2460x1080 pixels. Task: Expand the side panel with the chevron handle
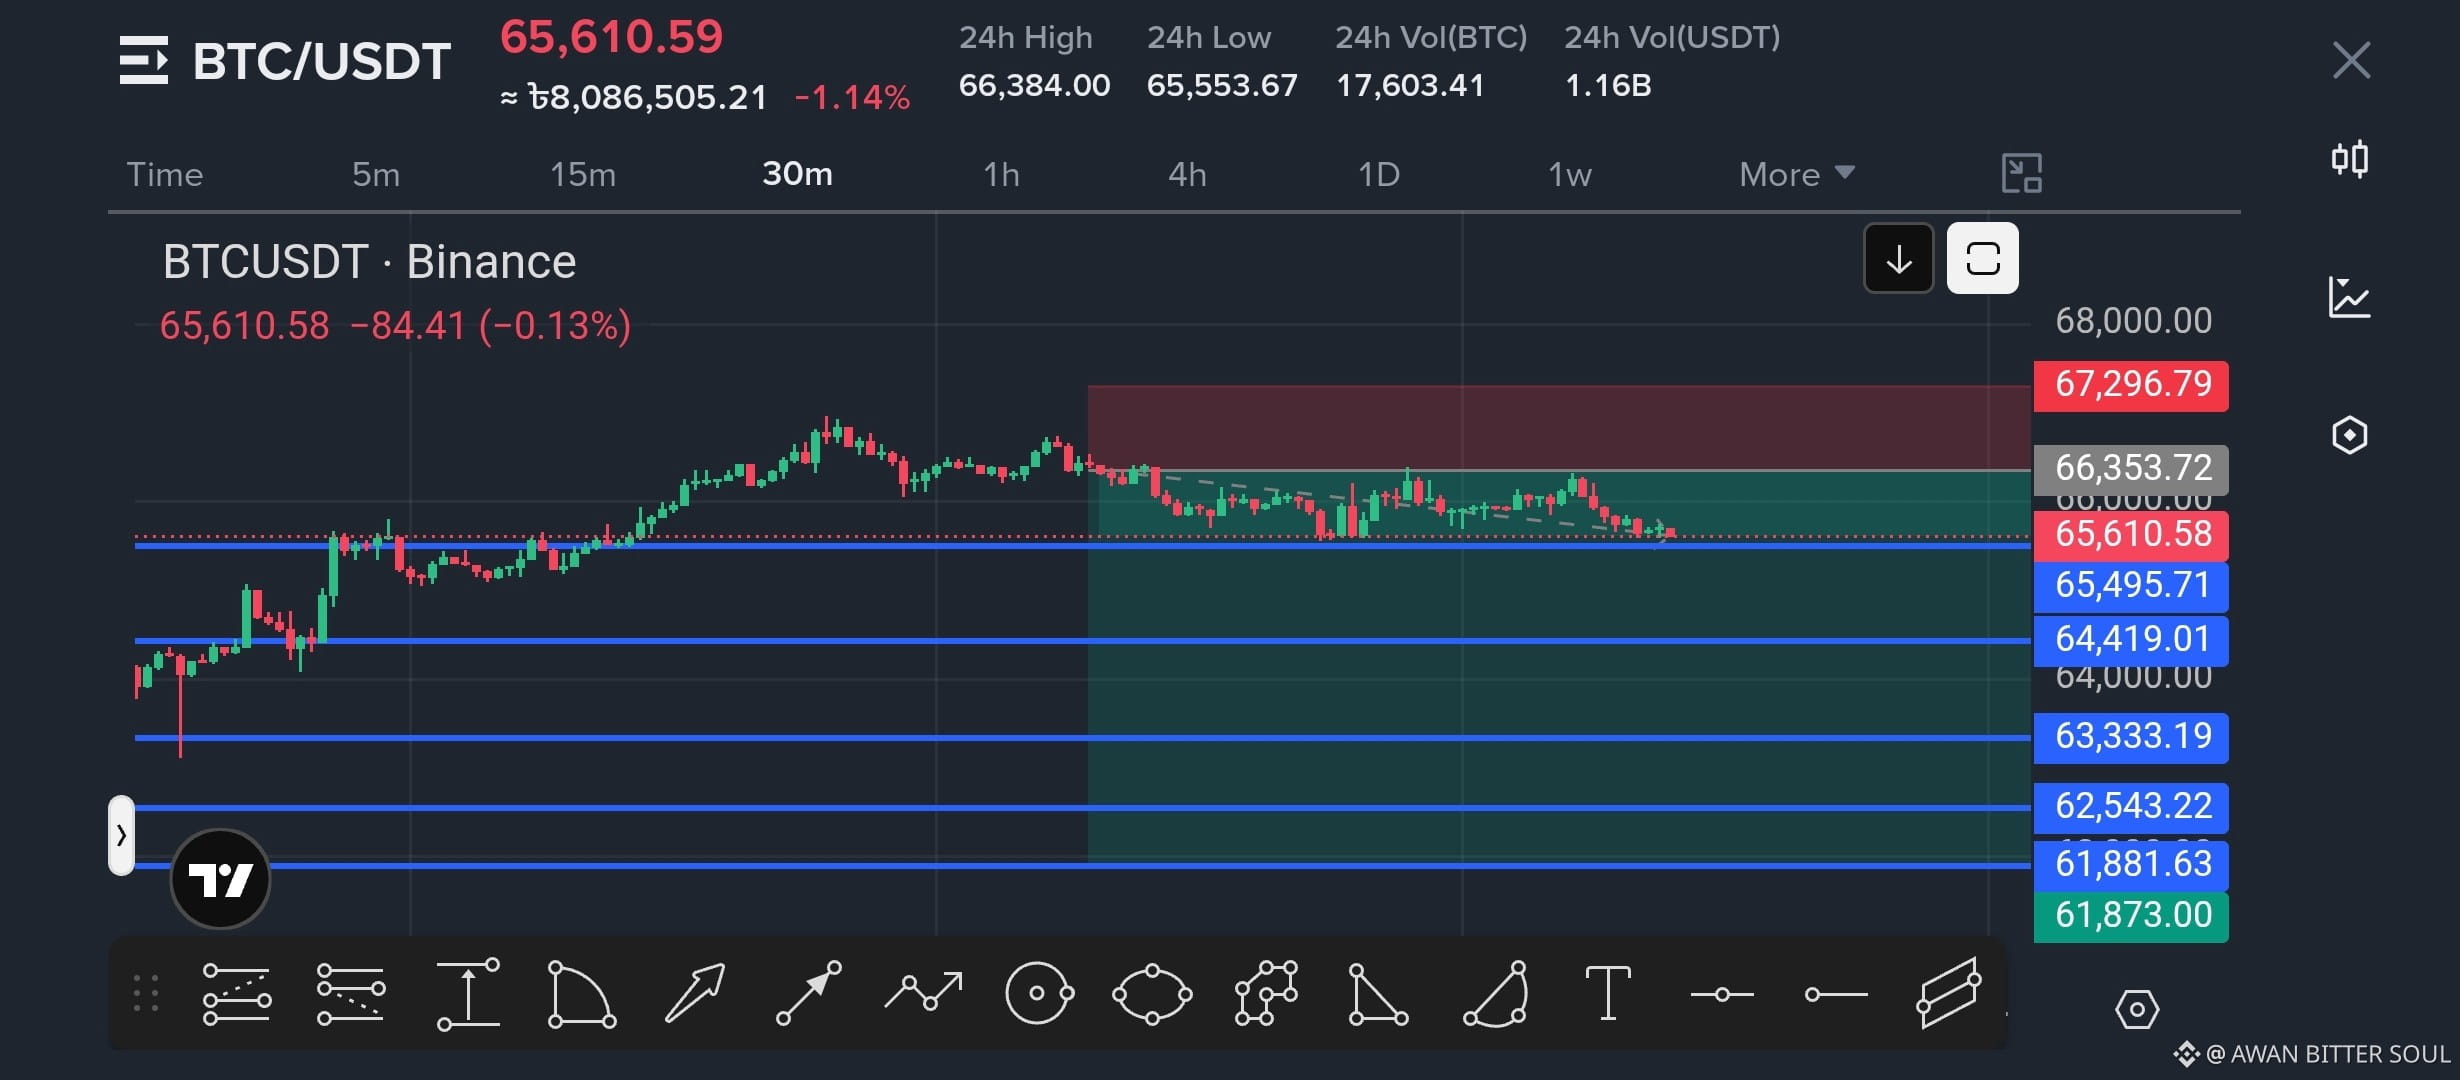coord(121,835)
